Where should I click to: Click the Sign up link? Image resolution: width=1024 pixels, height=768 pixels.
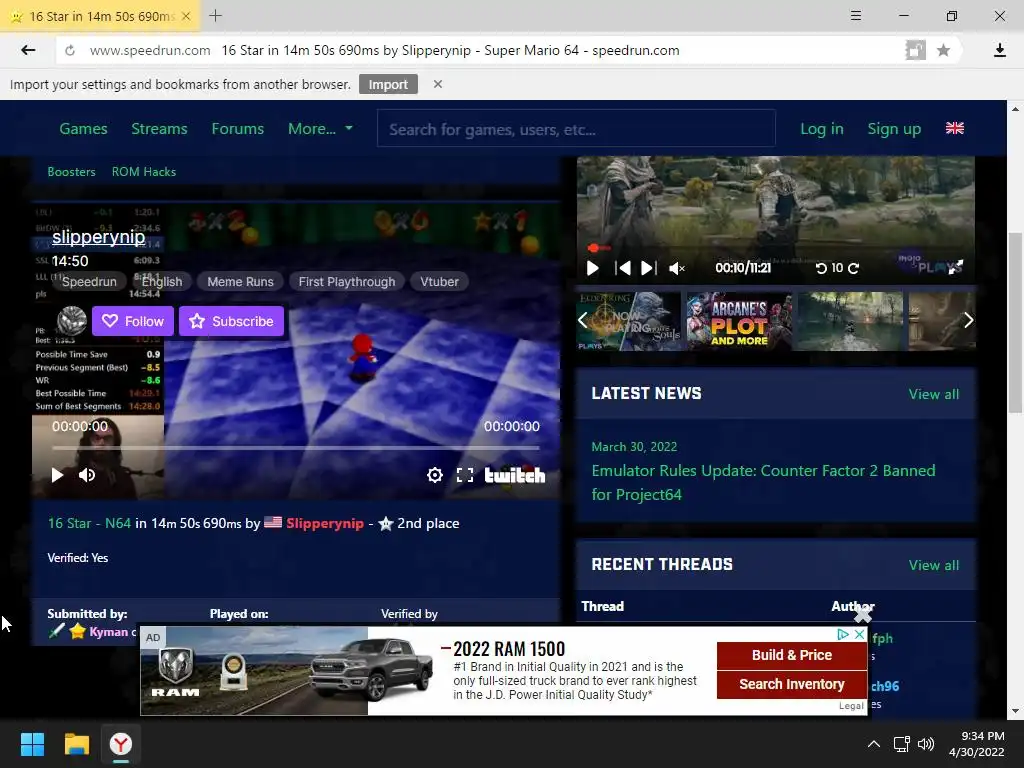[894, 129]
